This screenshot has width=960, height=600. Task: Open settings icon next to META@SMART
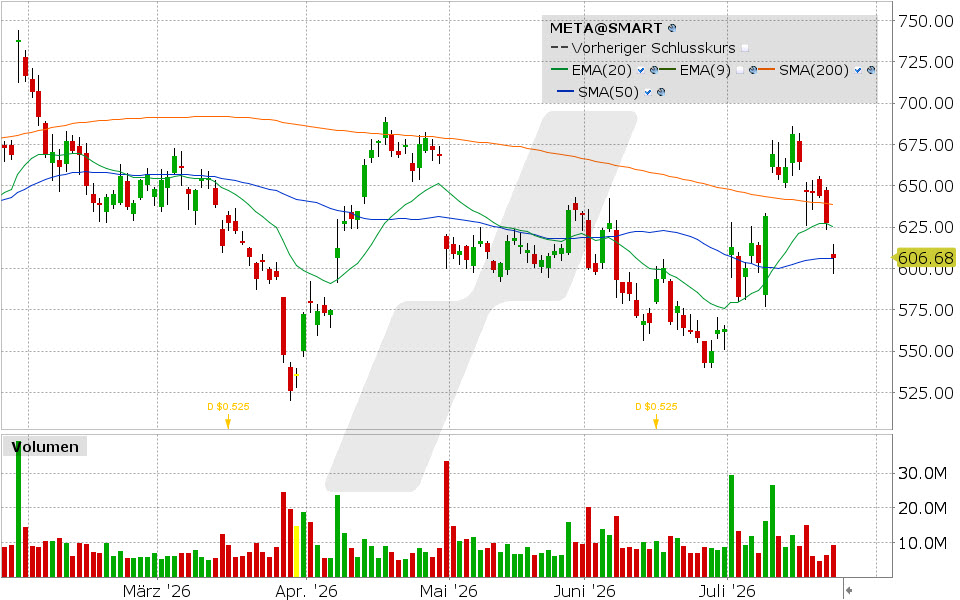coord(672,28)
